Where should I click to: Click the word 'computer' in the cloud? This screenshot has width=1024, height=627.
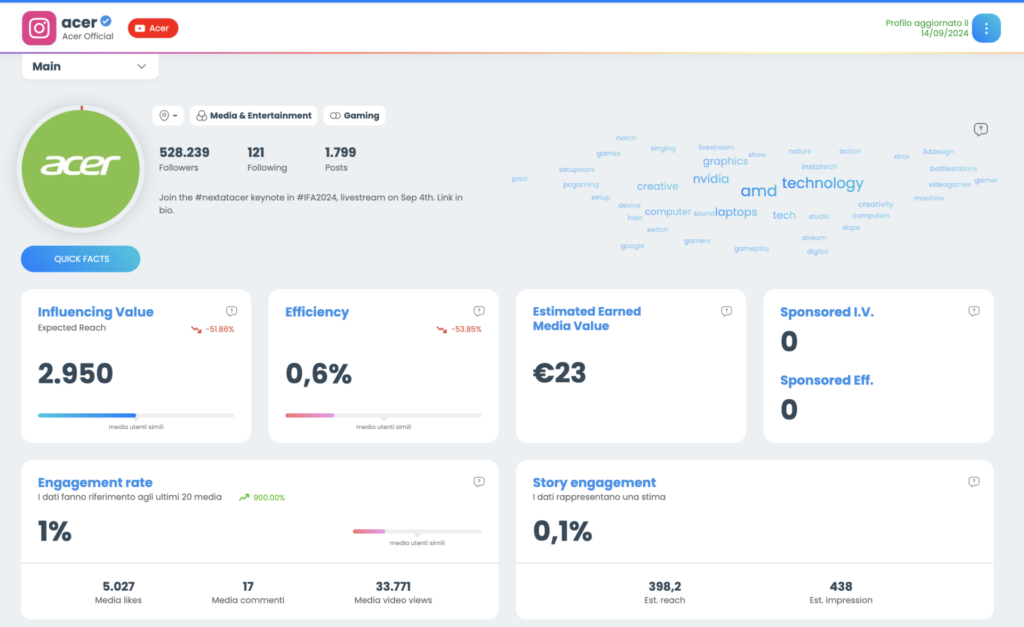click(667, 212)
